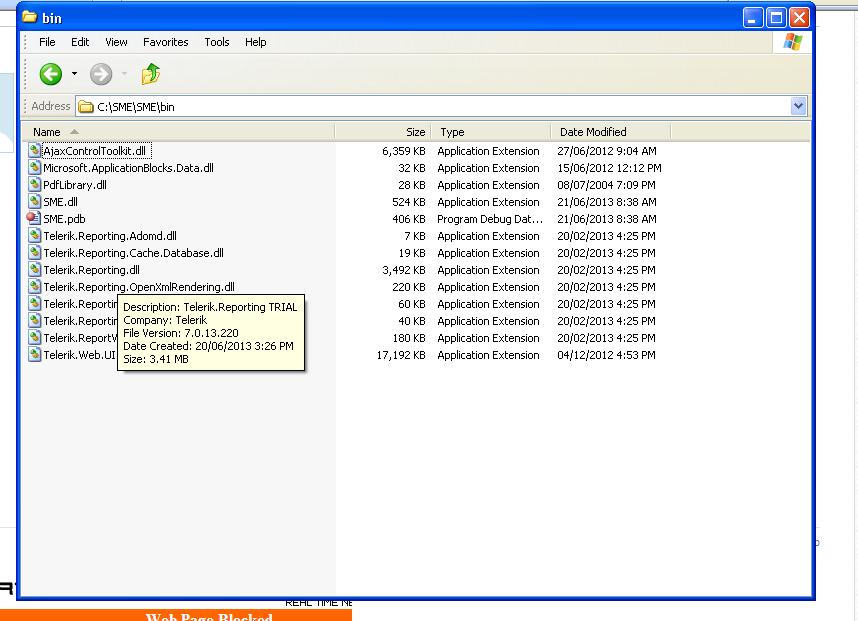Click date 15/06/2012 12:12 PM
Viewport: 858px width, 621px height.
[609, 168]
